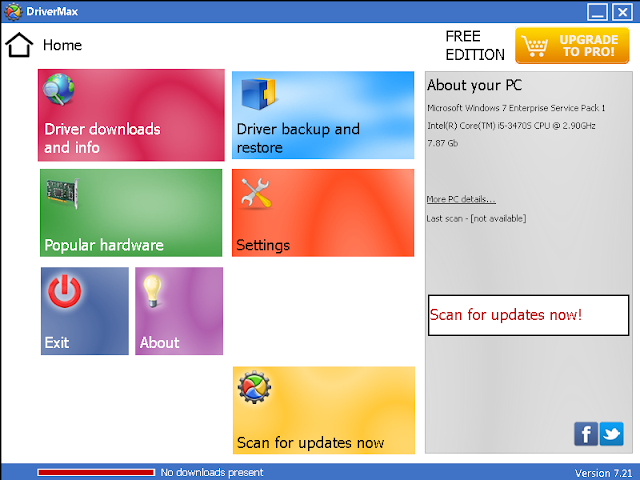
Task: Click the red download progress bar
Action: click(96, 472)
